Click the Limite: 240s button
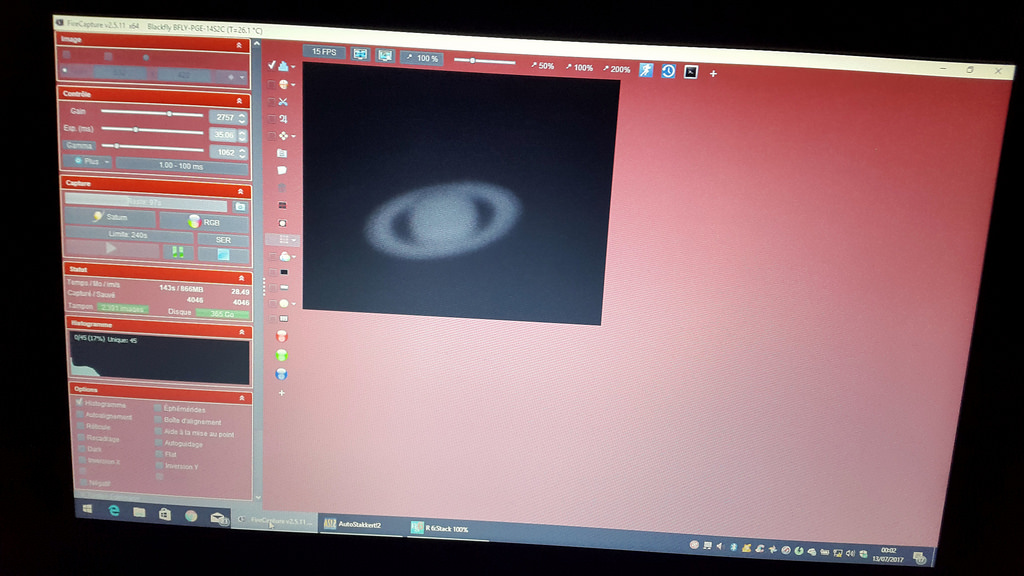 click(x=128, y=234)
